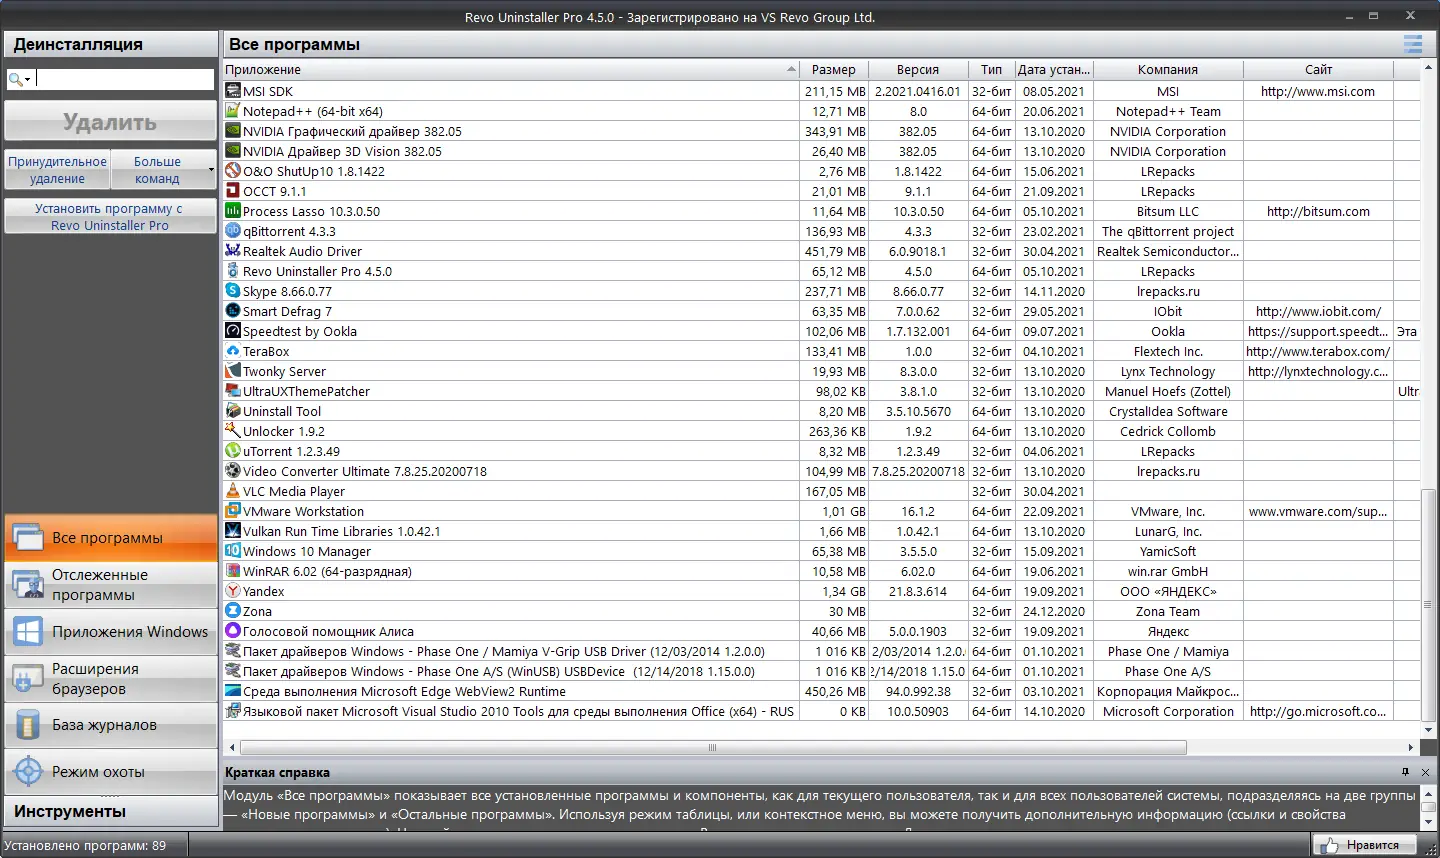This screenshot has width=1440, height=858.
Task: Sort by the Дата установки column header
Action: [1054, 69]
